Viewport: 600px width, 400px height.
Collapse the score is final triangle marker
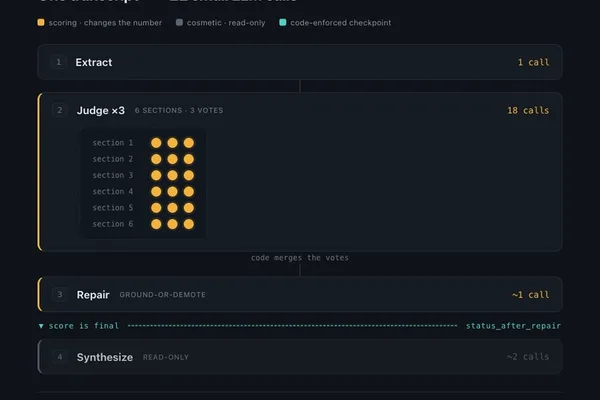click(41, 326)
